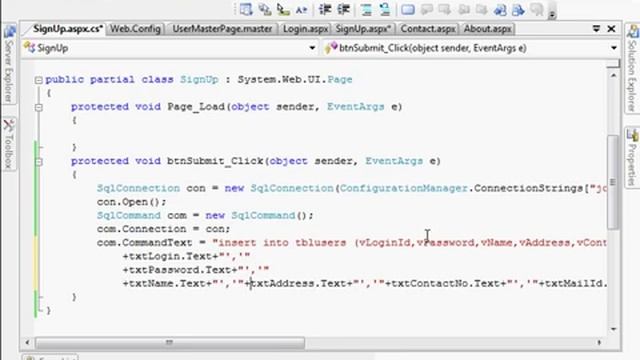Click the text com.Connection = con;
640x360 pixels.
[163, 229]
